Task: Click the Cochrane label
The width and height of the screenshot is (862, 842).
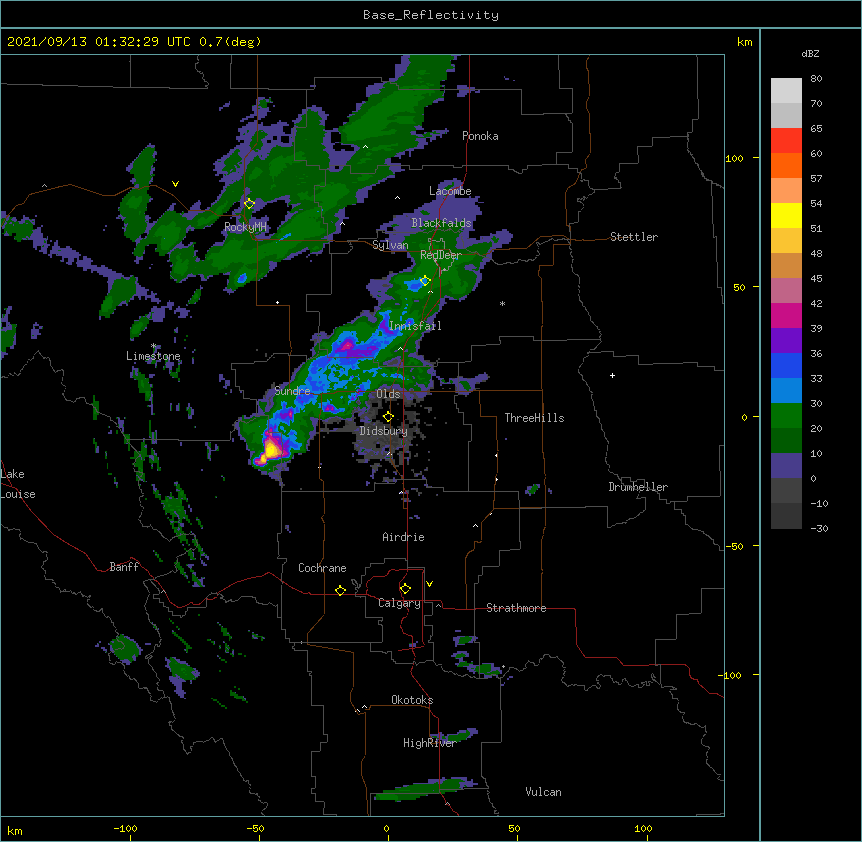Action: pyautogui.click(x=322, y=568)
